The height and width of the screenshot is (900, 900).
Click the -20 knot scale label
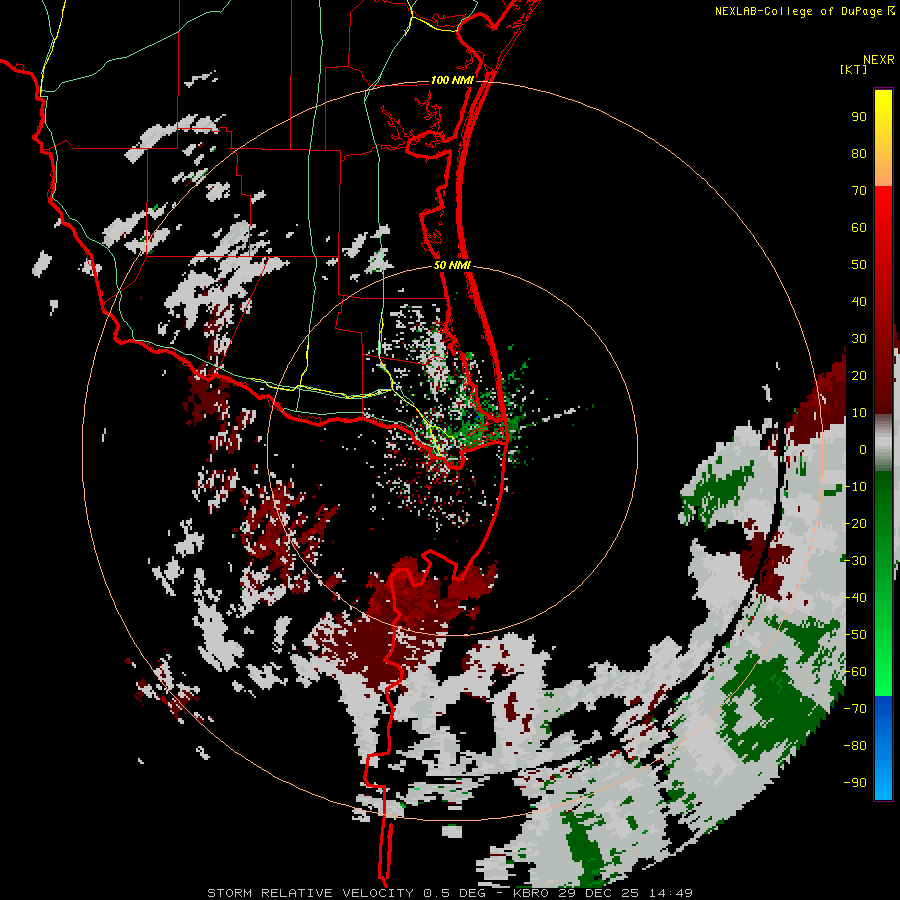(x=855, y=524)
